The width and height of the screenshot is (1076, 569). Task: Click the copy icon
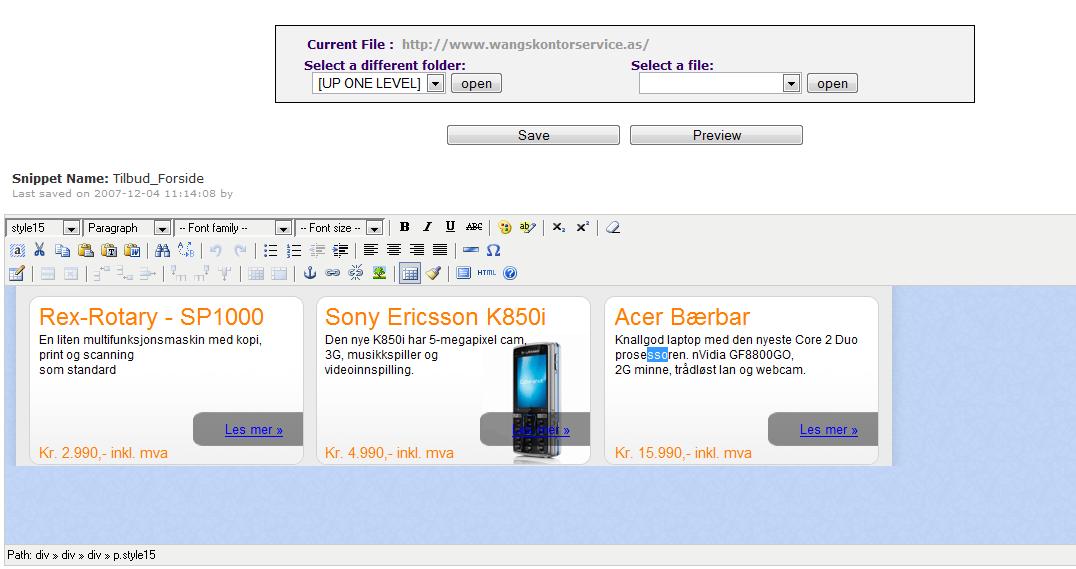62,251
